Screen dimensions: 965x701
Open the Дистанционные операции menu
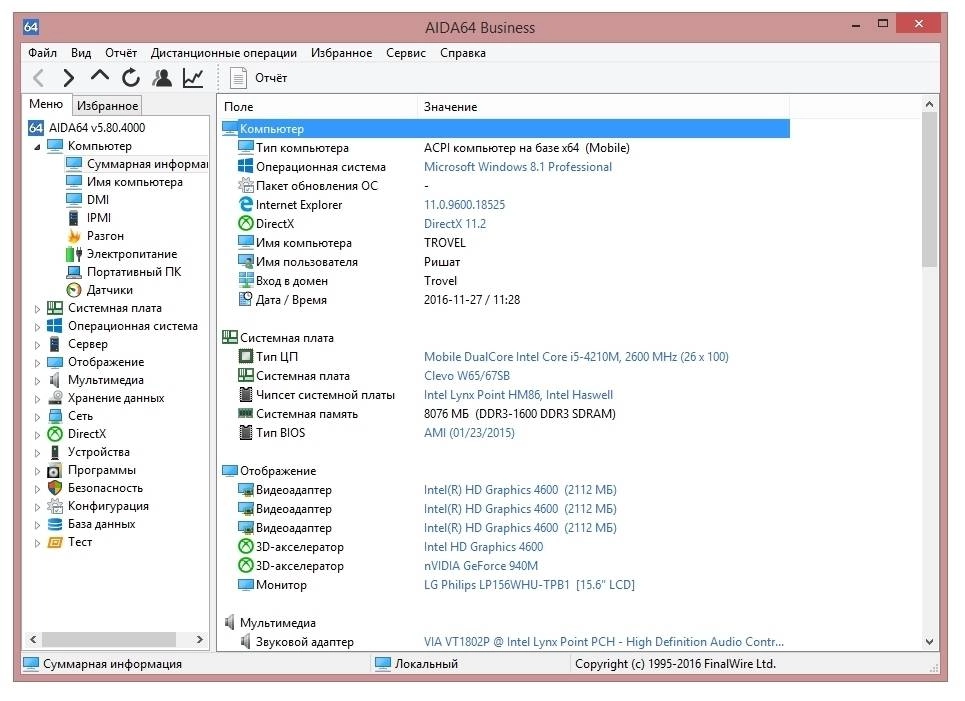coord(223,53)
